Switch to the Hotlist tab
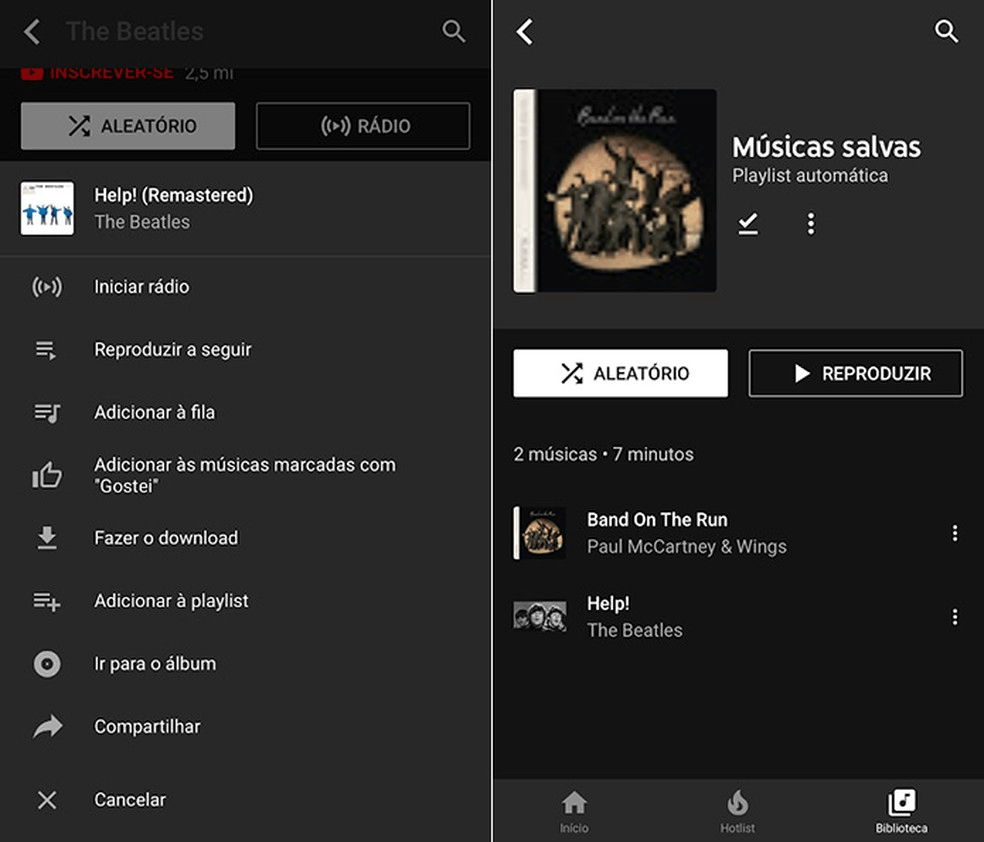Screen dimensions: 984x842 [x=737, y=810]
